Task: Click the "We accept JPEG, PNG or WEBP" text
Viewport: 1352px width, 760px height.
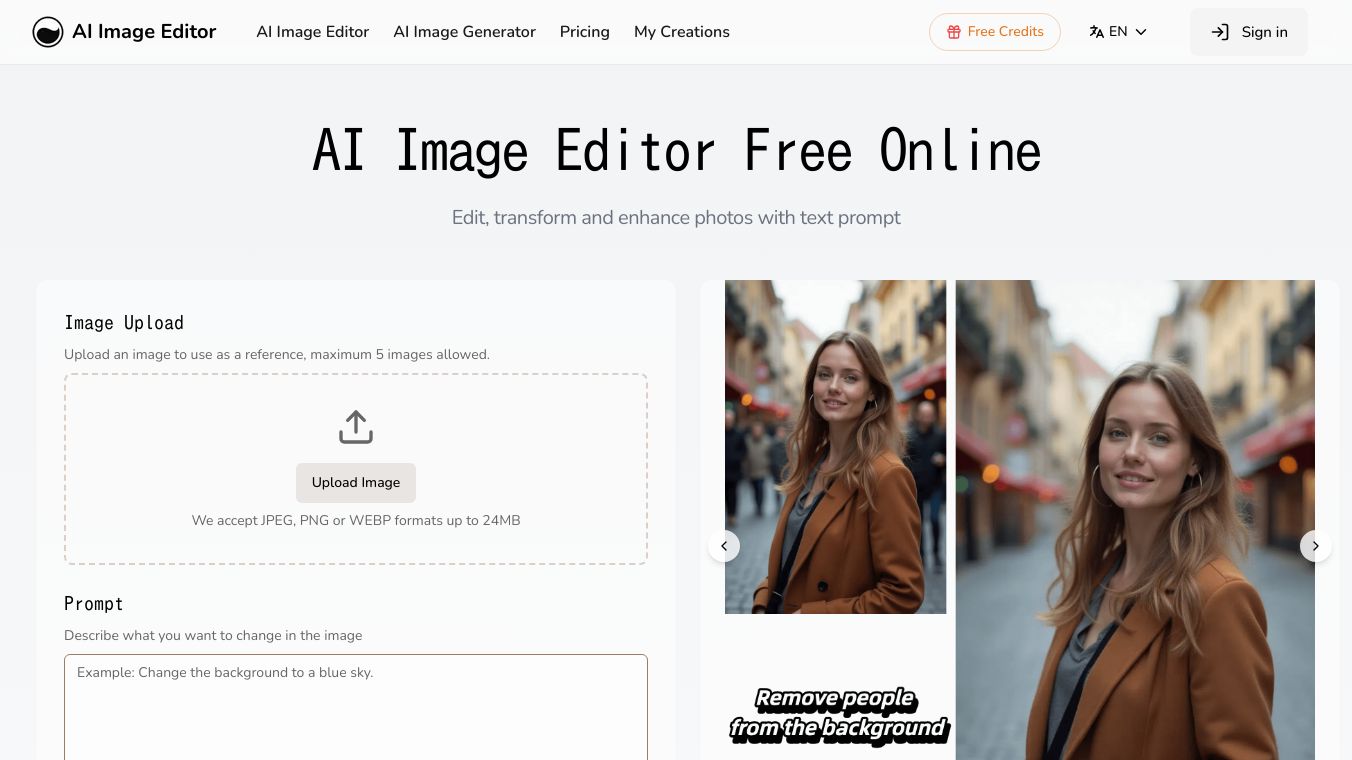Action: point(356,520)
